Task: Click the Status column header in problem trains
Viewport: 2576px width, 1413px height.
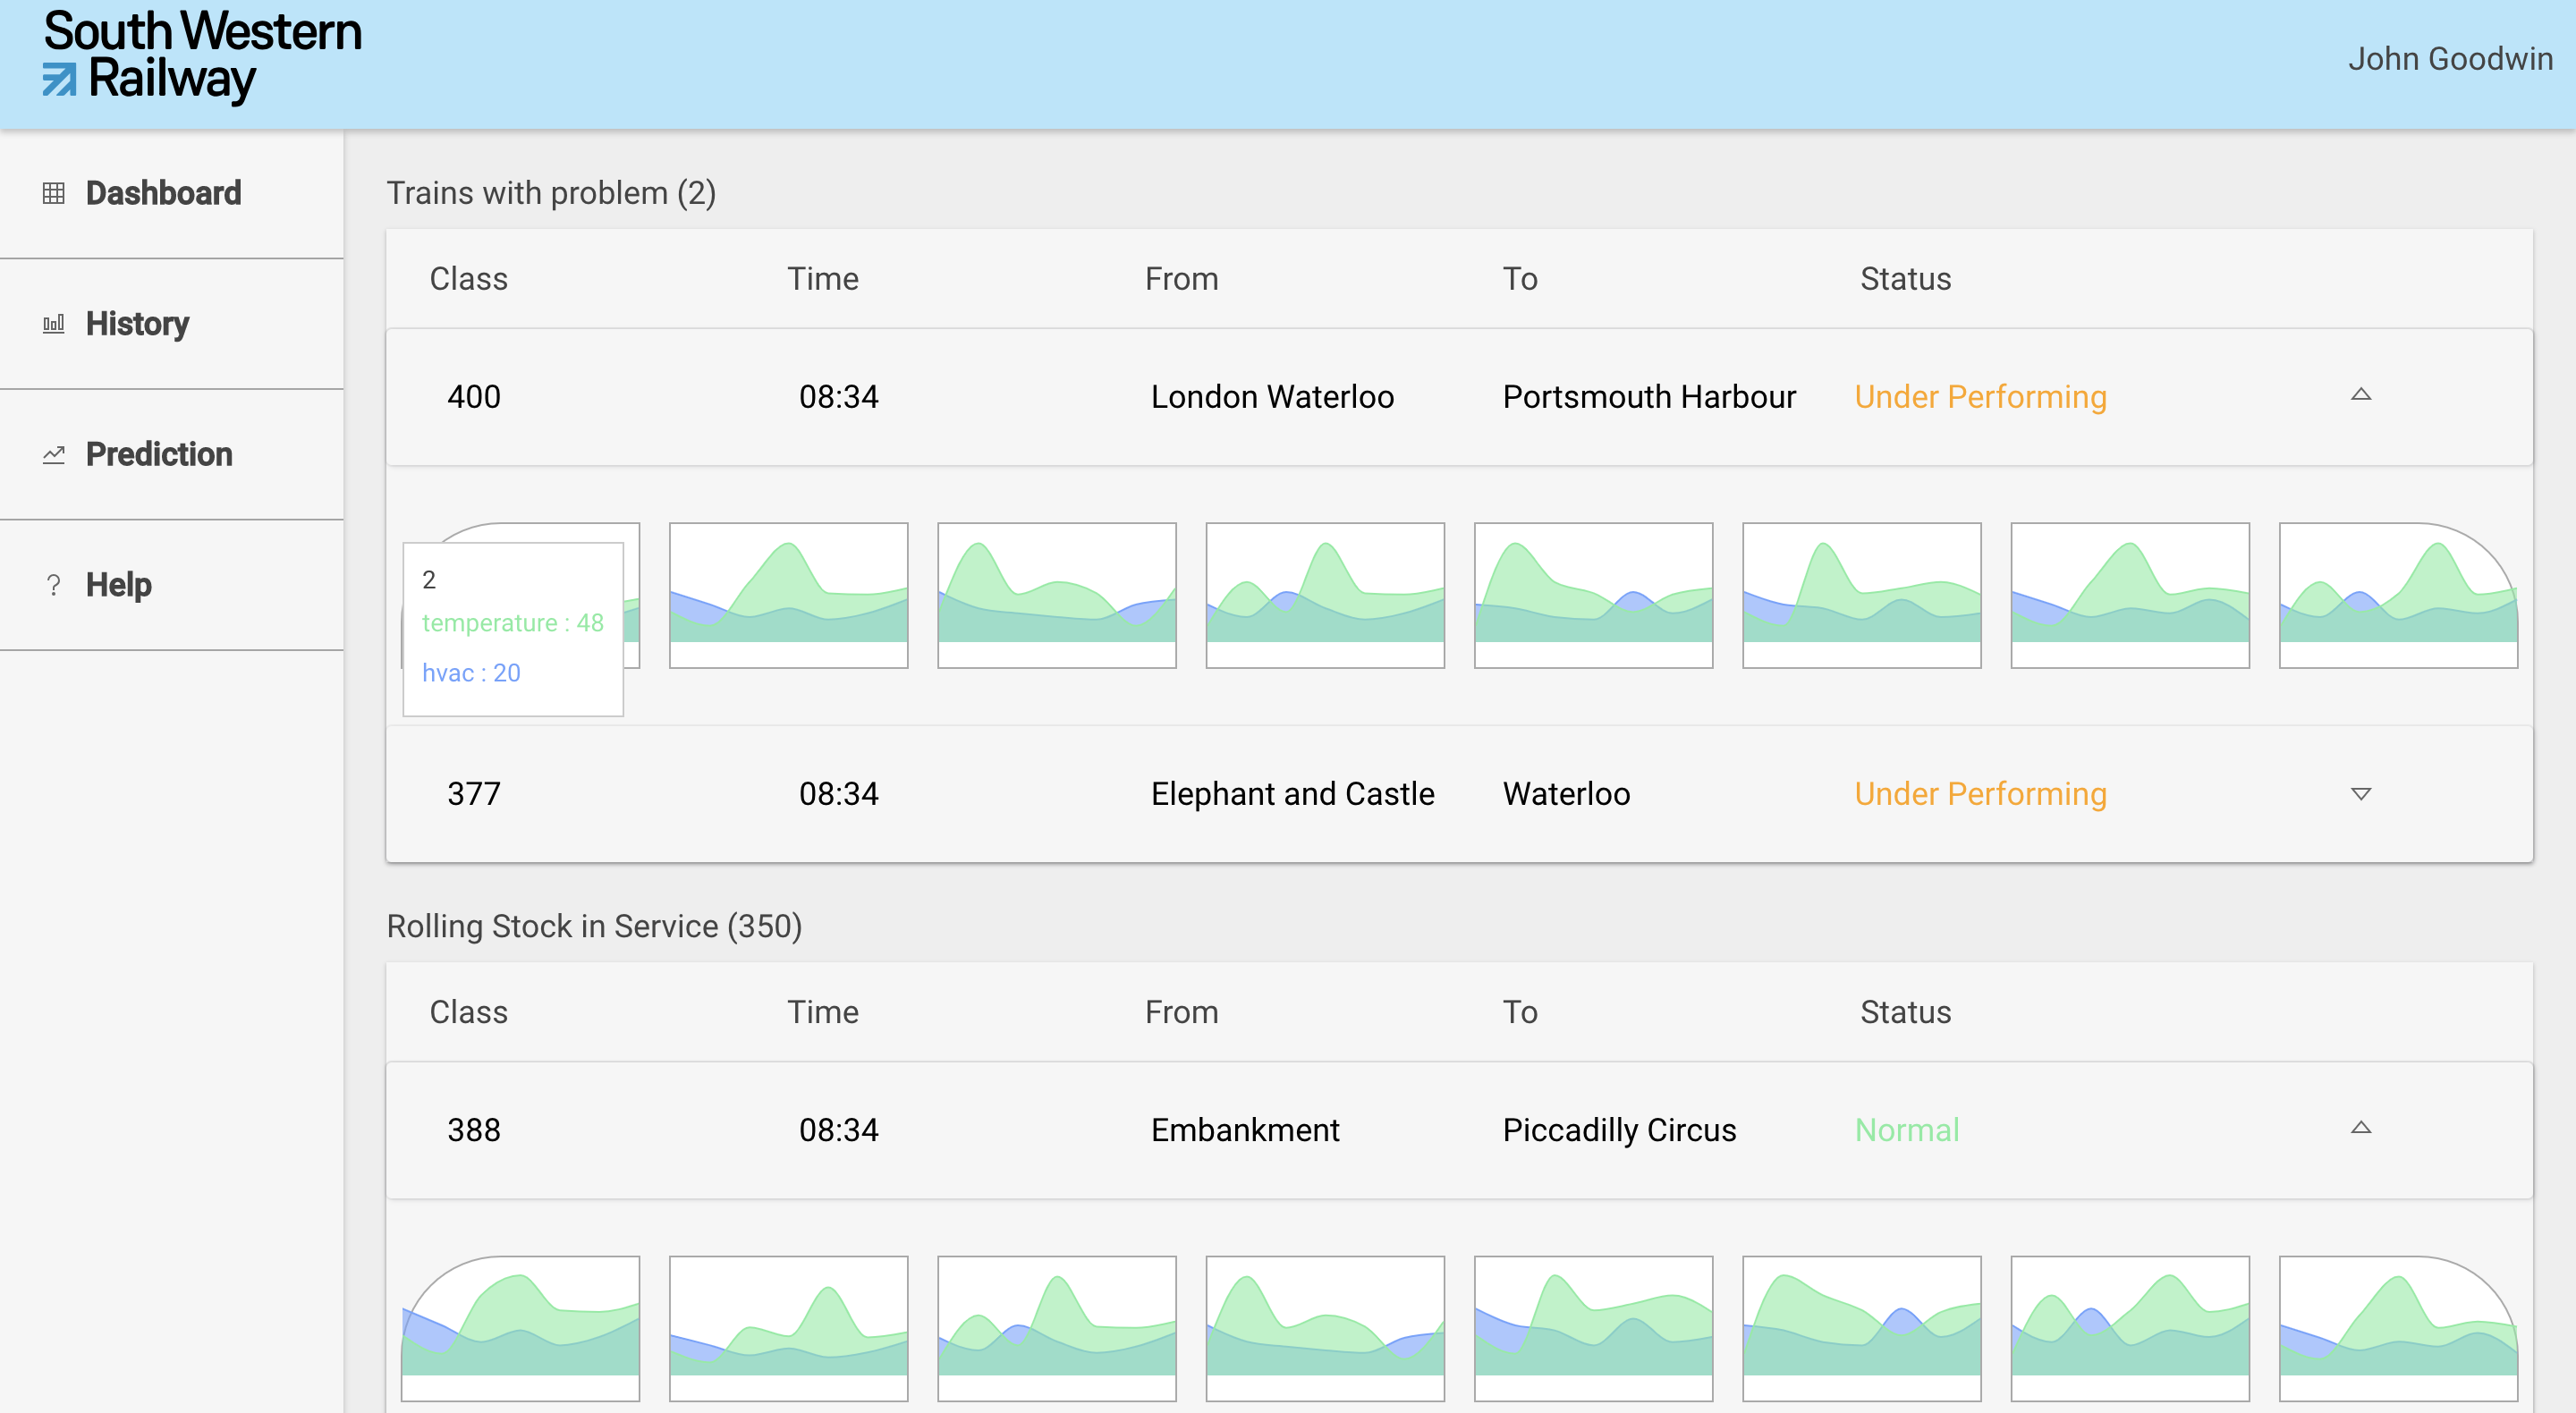Action: 1905,279
